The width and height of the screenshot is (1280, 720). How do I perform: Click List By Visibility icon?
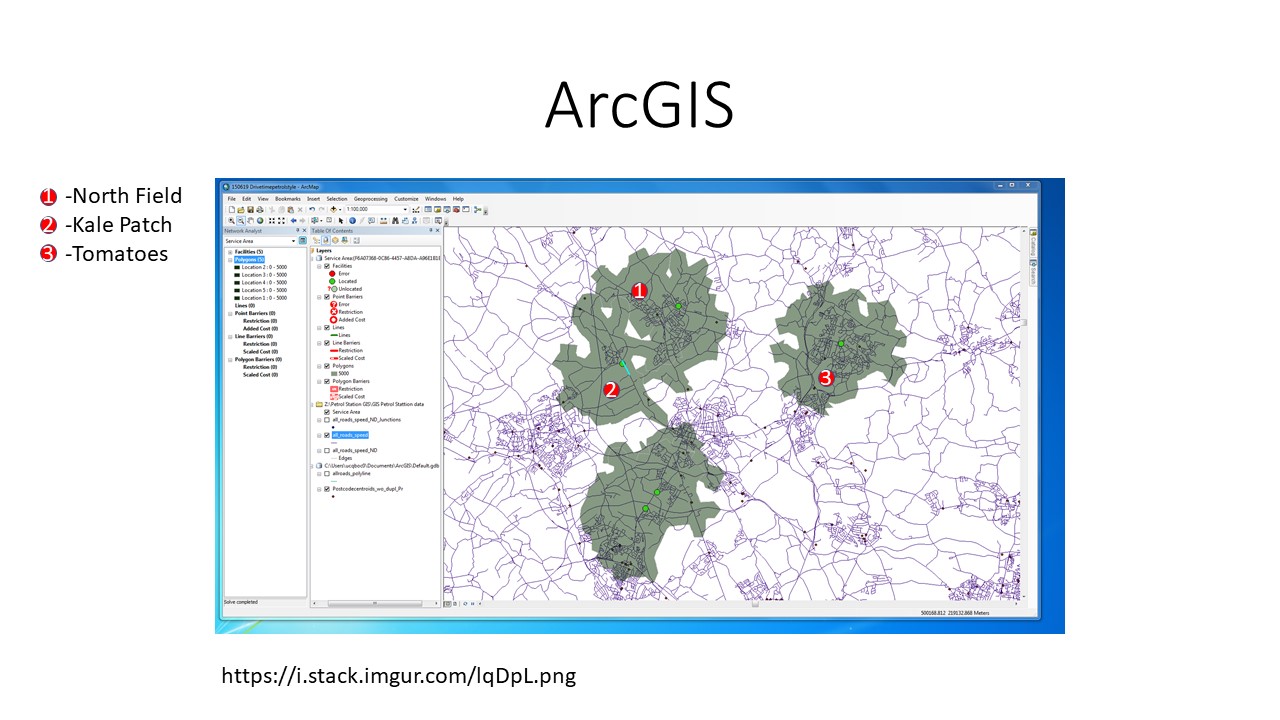click(335, 240)
